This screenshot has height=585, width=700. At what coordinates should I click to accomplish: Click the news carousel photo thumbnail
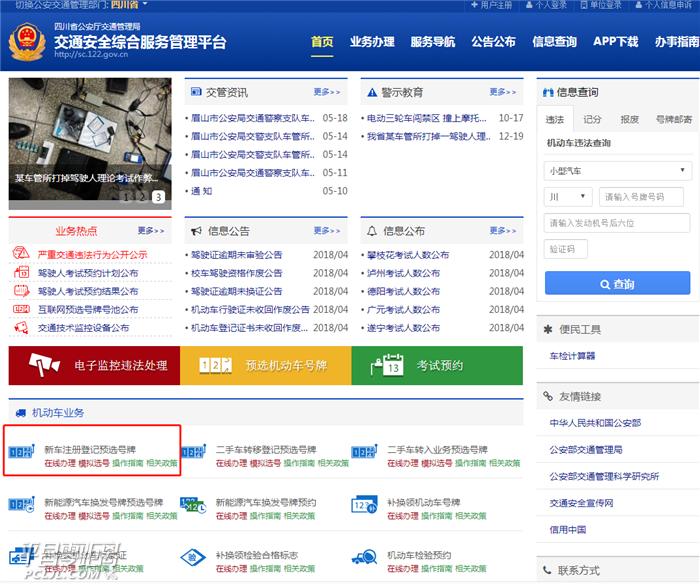pos(90,143)
